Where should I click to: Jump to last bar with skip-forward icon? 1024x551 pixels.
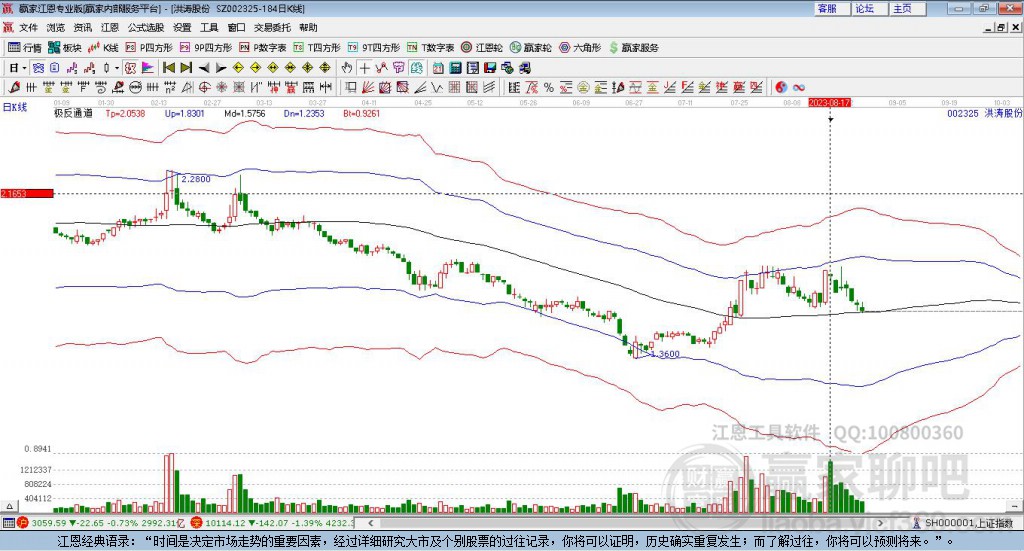pyautogui.click(x=186, y=68)
